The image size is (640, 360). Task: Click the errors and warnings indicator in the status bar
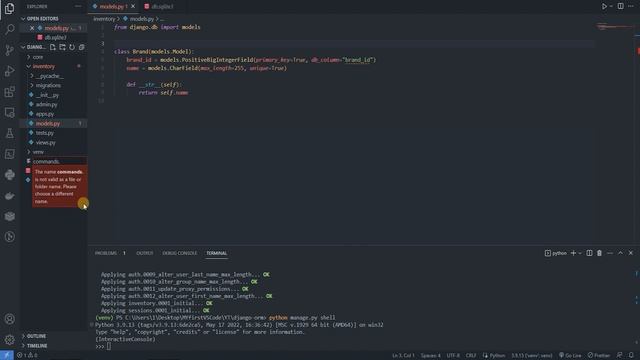pyautogui.click(x=27, y=356)
